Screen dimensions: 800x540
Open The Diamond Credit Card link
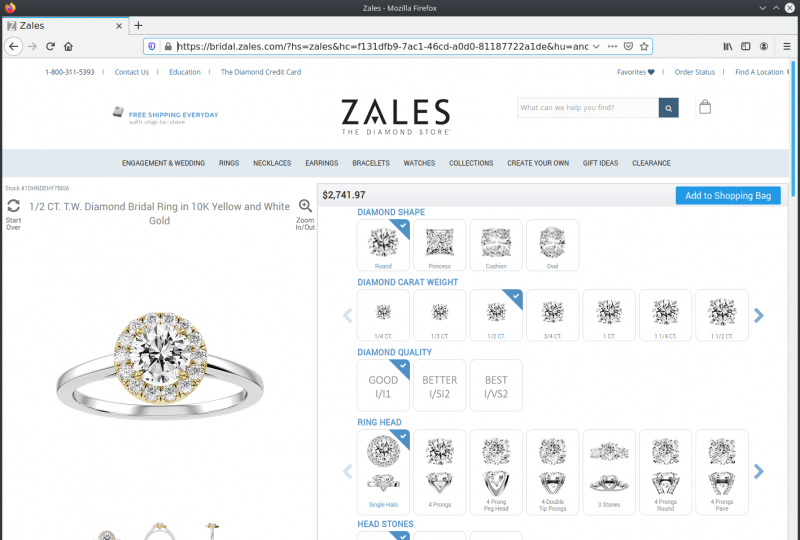click(261, 72)
